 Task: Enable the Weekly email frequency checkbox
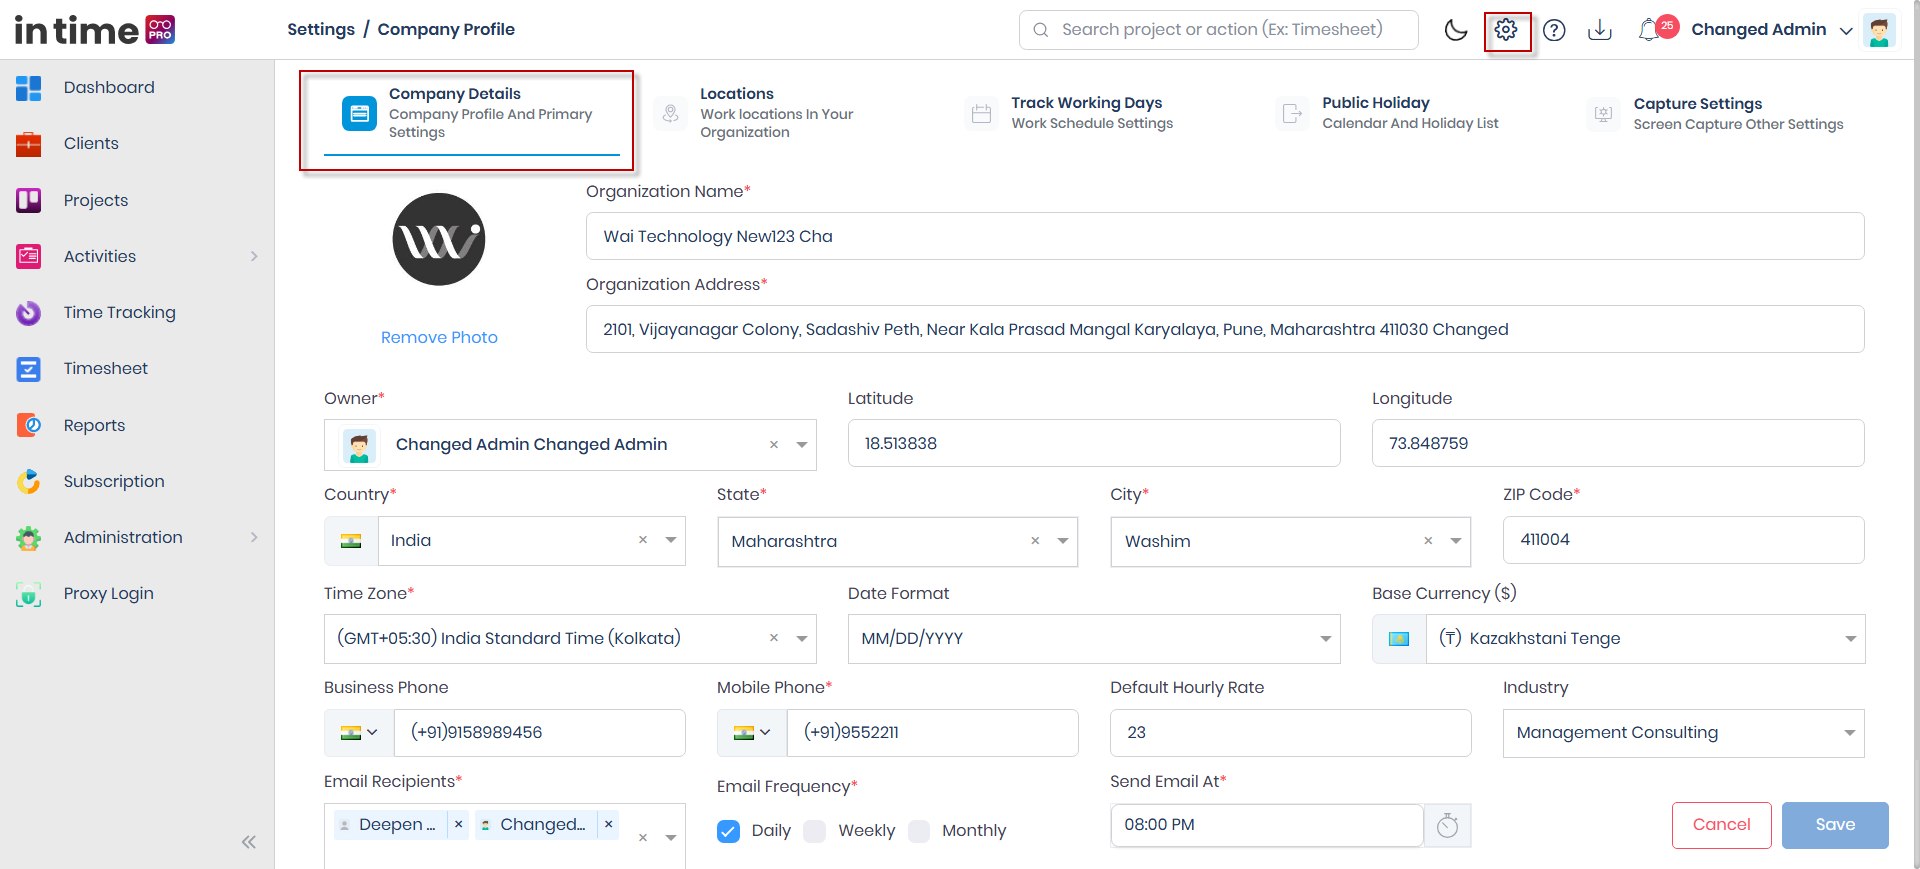(x=815, y=831)
